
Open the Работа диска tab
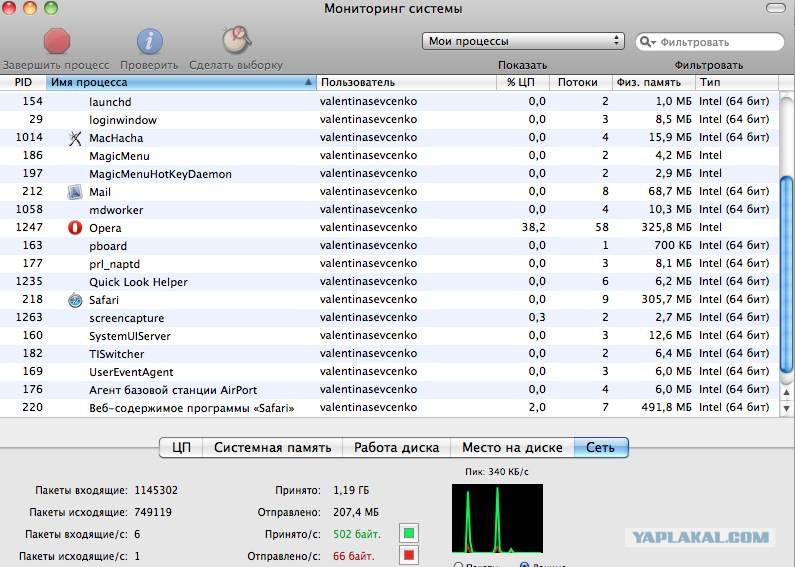point(396,447)
